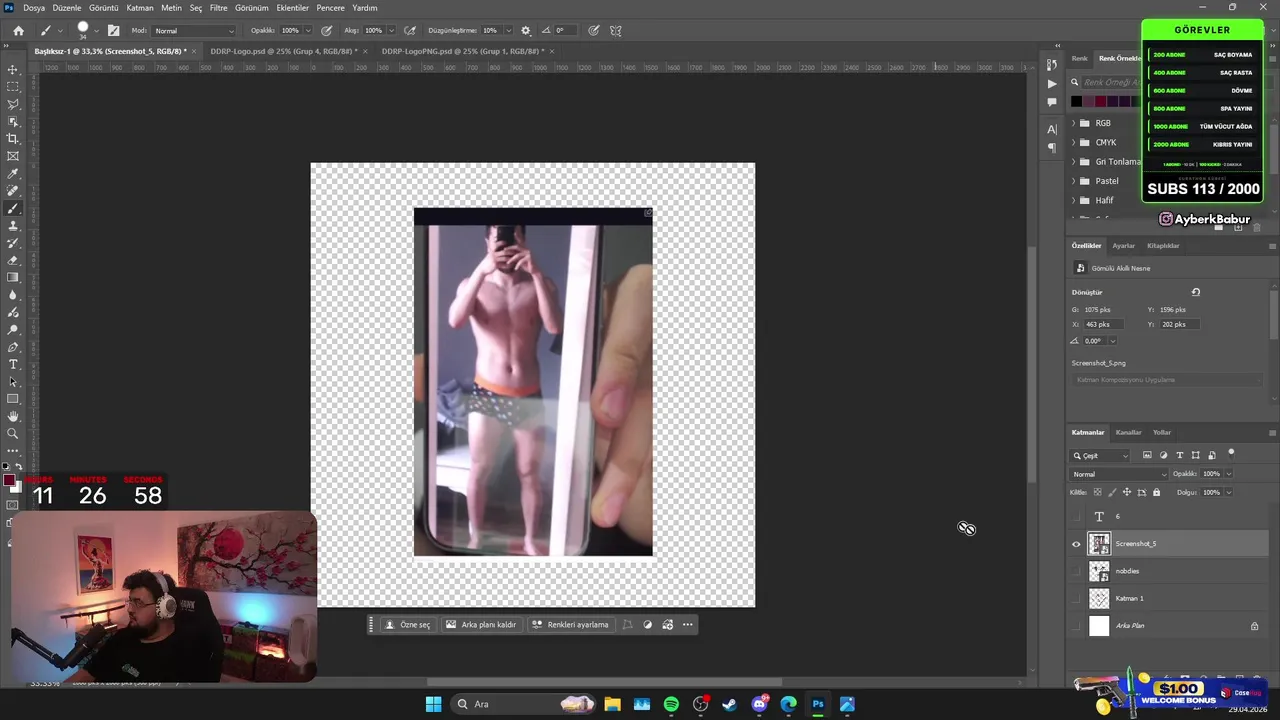Click the Özne seç button

point(409,625)
